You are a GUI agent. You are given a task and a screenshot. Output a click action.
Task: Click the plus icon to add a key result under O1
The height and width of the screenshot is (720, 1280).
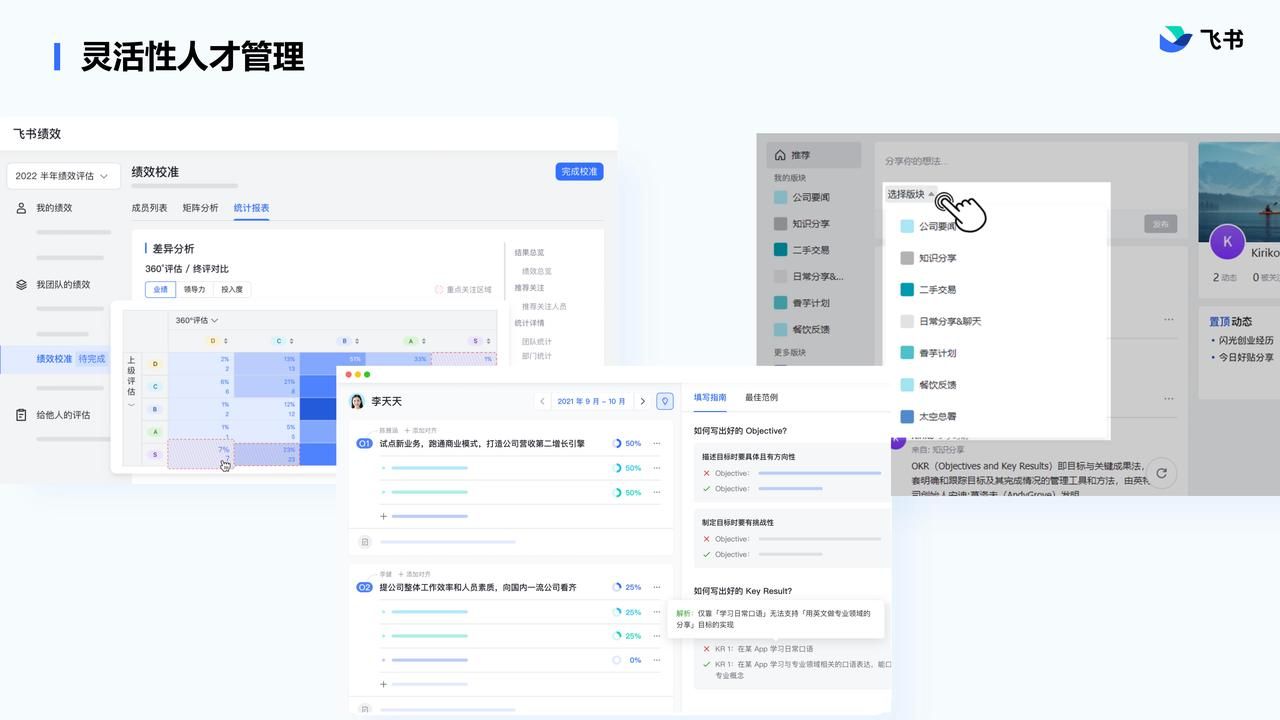383,516
